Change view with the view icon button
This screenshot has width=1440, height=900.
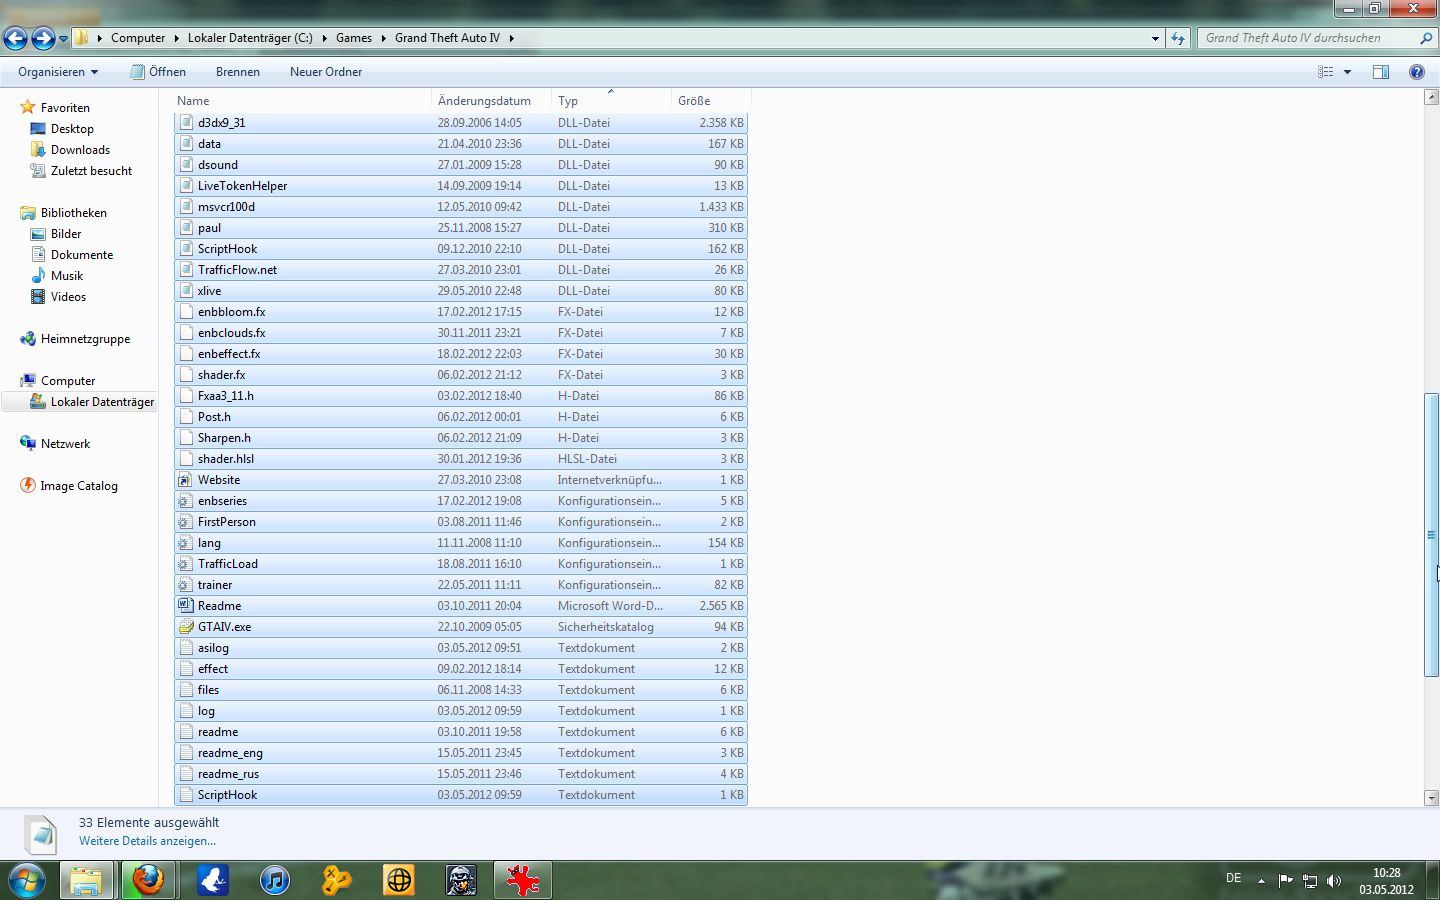click(1326, 72)
